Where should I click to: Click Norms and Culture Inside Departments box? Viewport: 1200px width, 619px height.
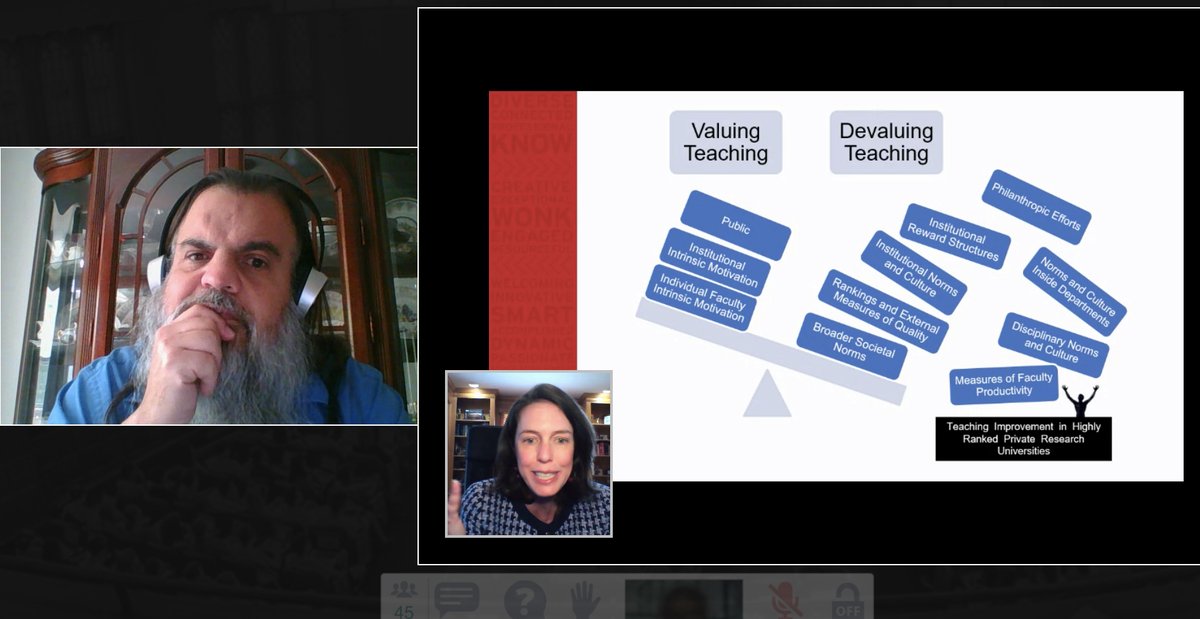click(x=1075, y=292)
